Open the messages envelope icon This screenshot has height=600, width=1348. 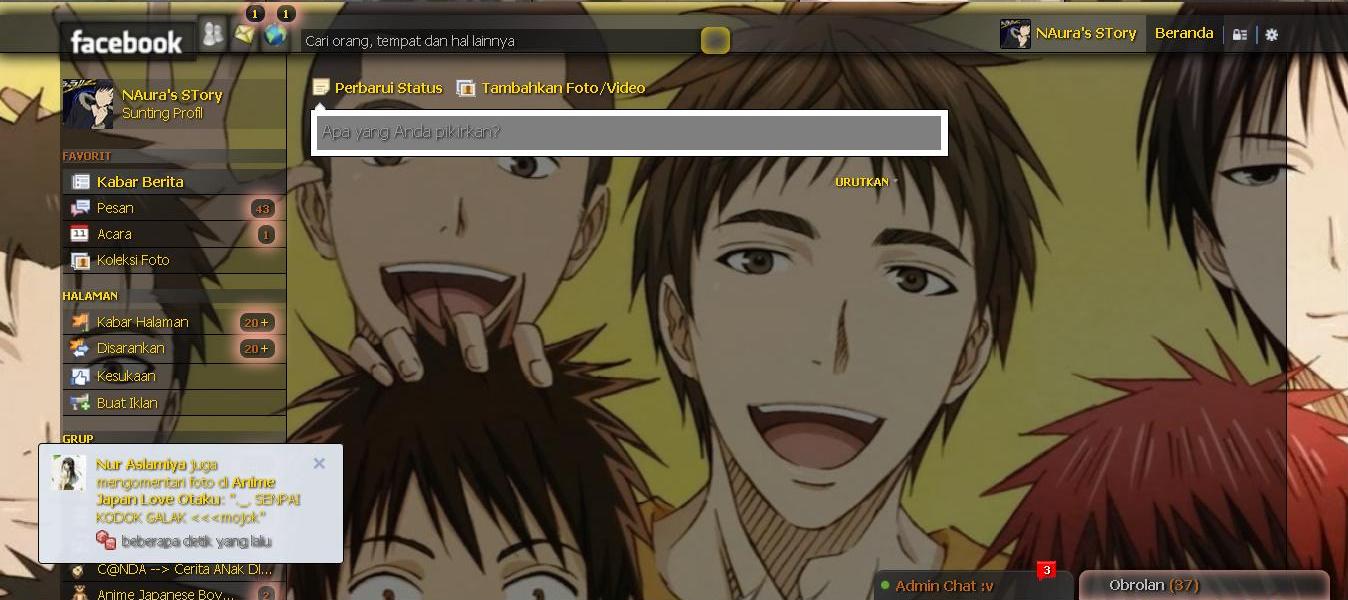(x=244, y=34)
